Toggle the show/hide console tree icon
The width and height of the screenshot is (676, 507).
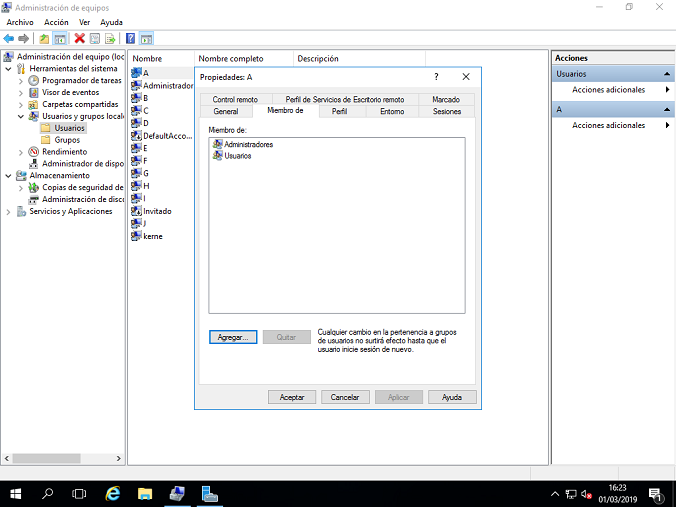[59, 39]
